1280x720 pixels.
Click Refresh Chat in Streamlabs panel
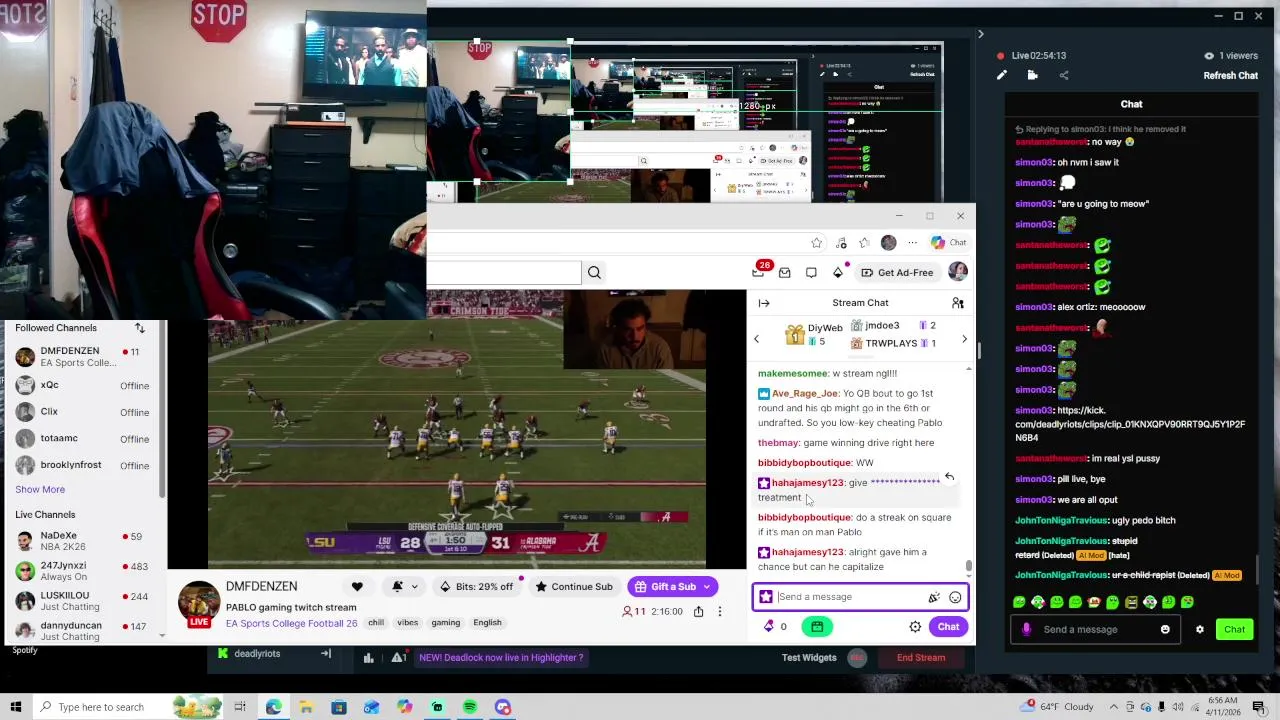[x=1230, y=75]
